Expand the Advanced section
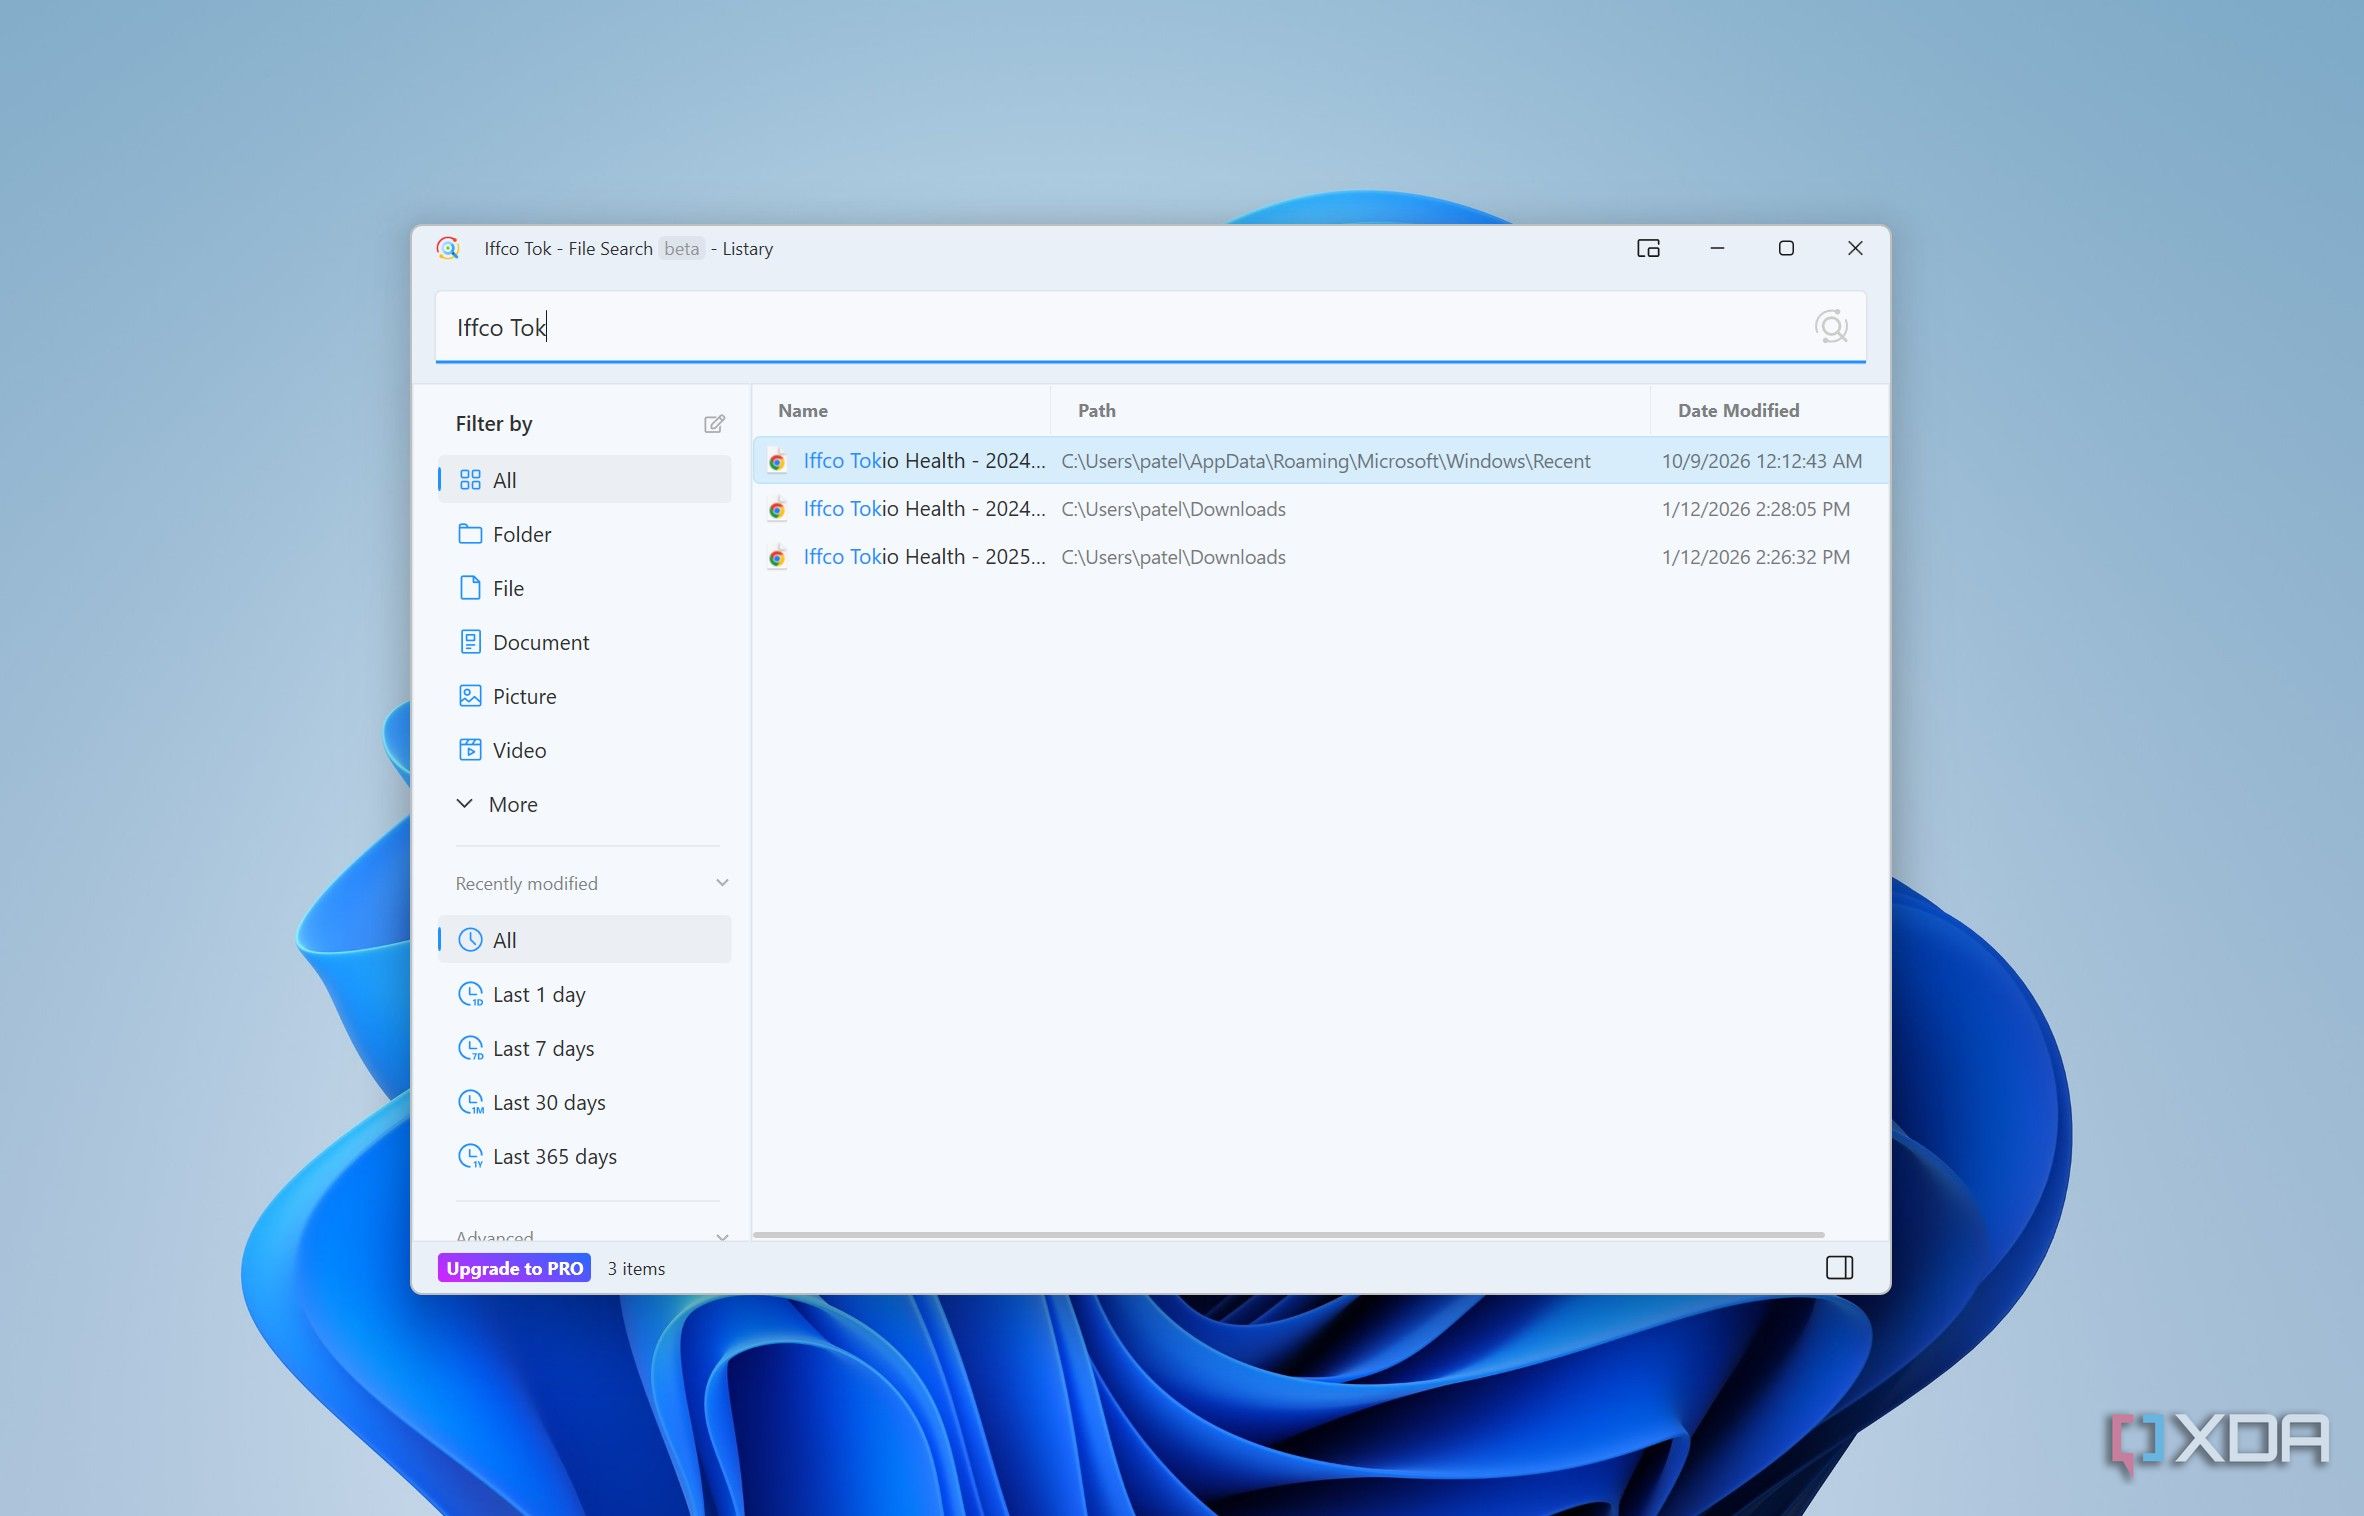Viewport: 2364px width, 1516px height. pos(722,1236)
